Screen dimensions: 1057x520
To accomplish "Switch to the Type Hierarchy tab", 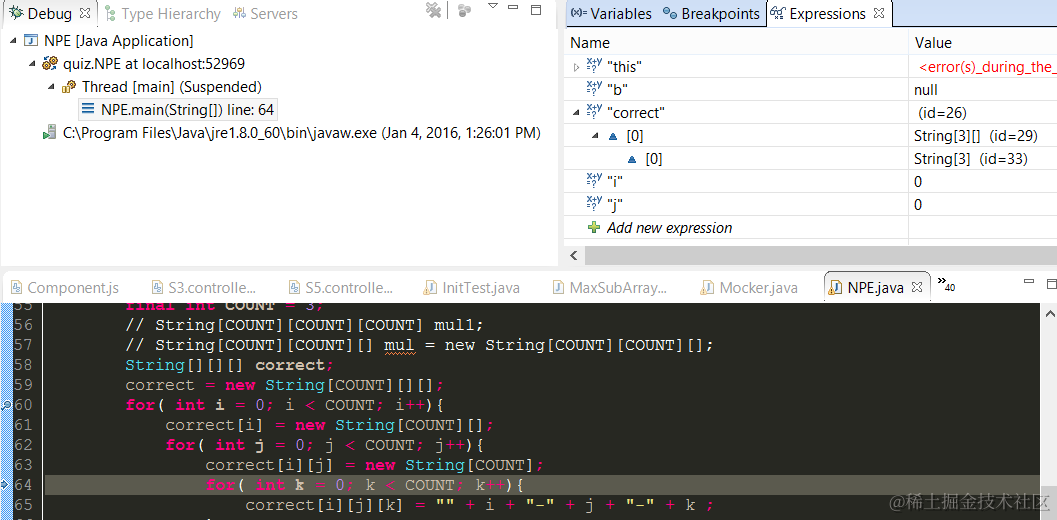I will coord(162,13).
